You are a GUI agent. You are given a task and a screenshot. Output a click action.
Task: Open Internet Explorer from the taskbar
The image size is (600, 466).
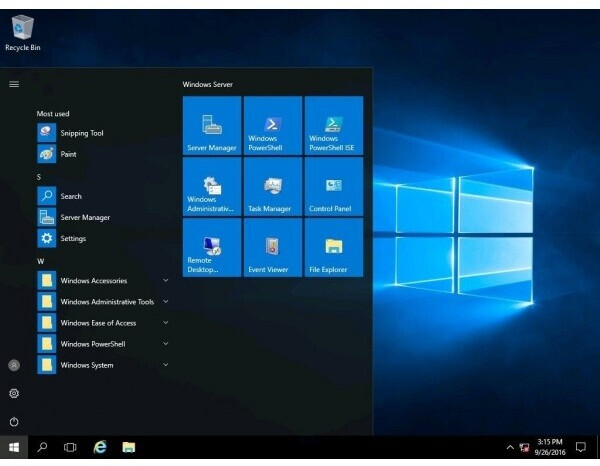point(99,447)
